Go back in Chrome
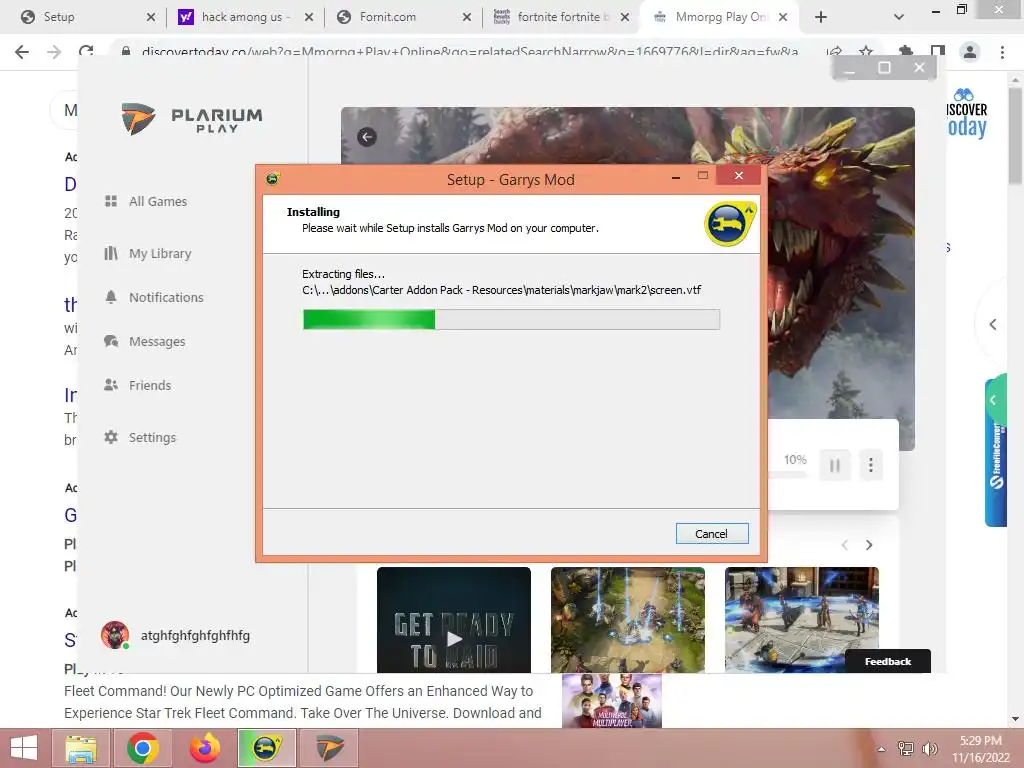This screenshot has width=1024, height=768. click(x=22, y=52)
